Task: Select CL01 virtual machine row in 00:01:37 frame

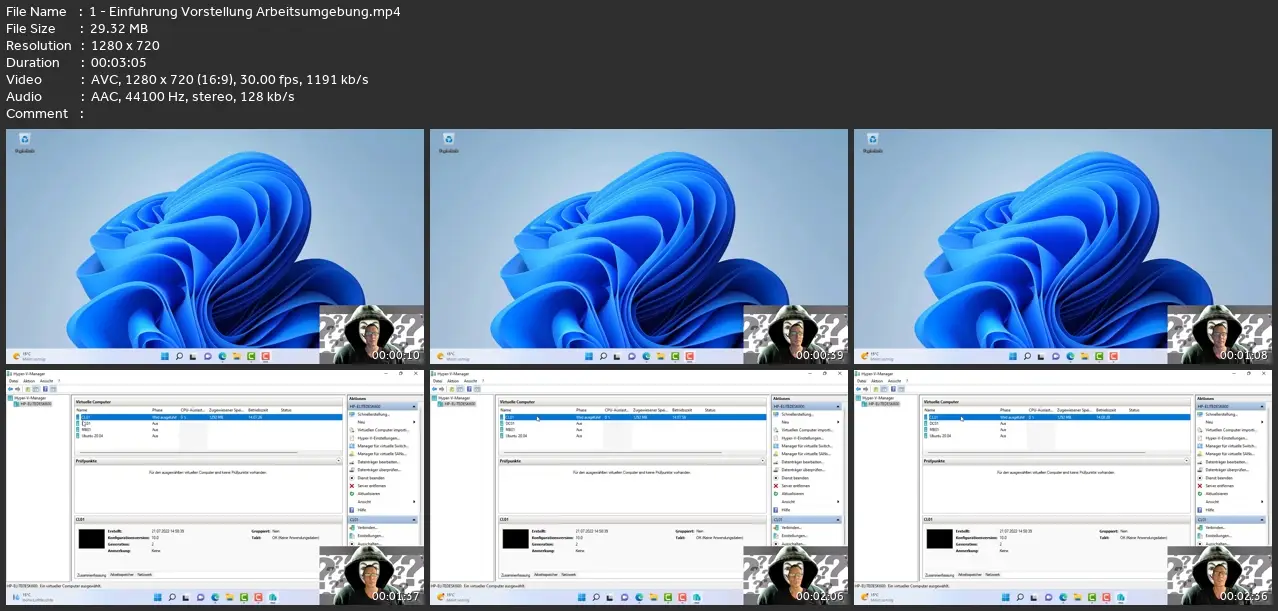Action: [209, 417]
